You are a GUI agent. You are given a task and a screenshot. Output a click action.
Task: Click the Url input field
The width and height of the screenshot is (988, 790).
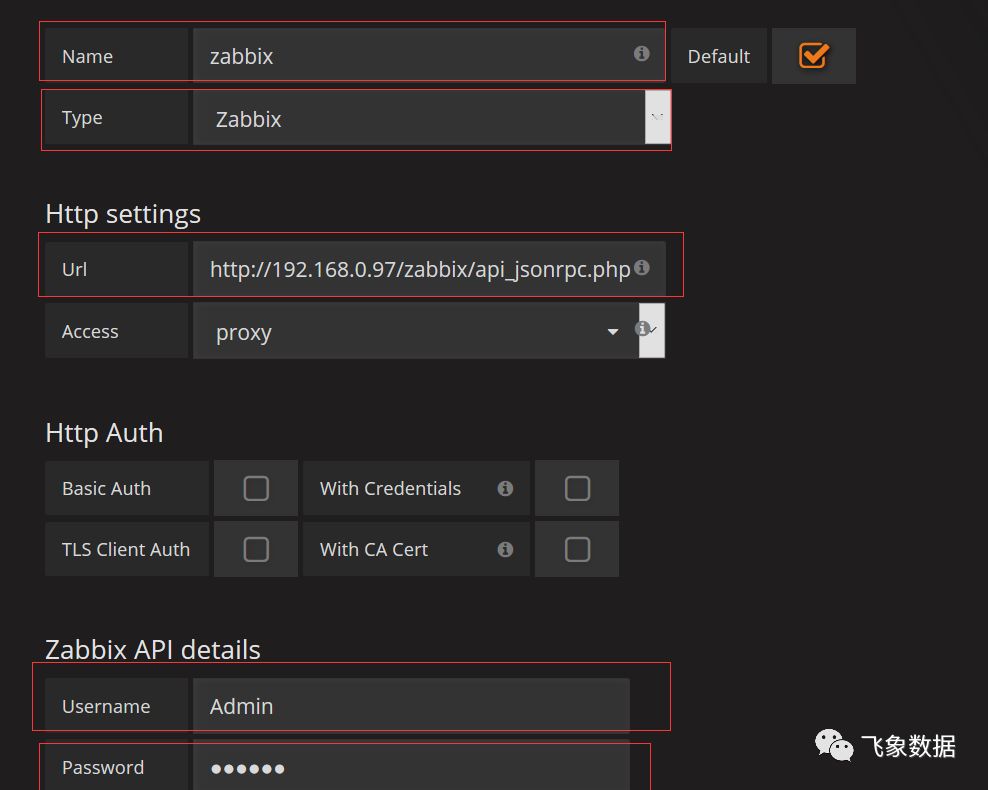pos(429,269)
